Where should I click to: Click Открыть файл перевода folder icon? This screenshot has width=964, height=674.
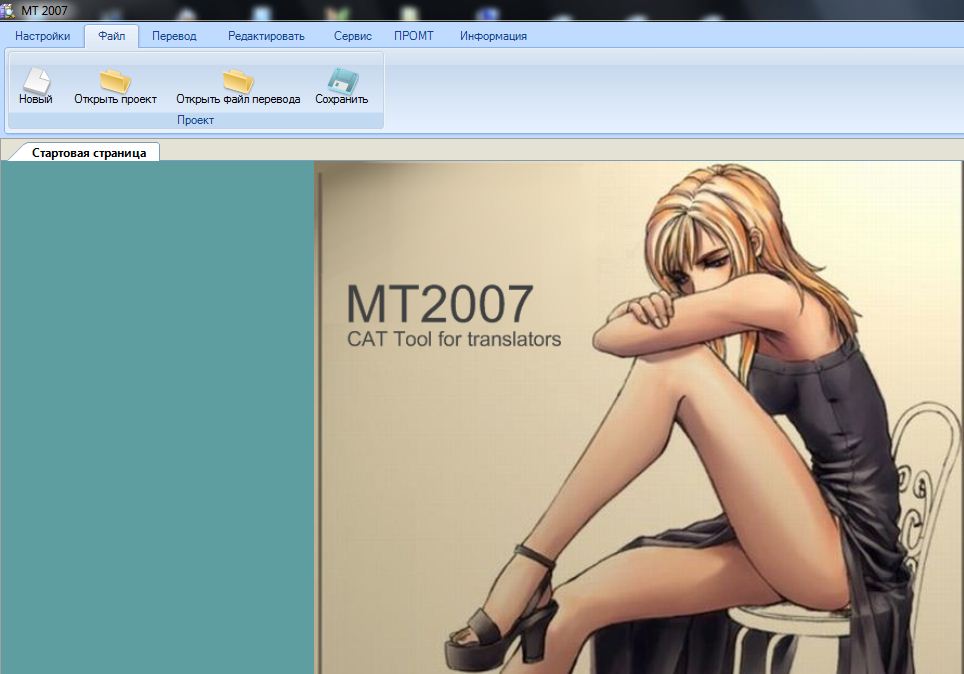tap(239, 81)
